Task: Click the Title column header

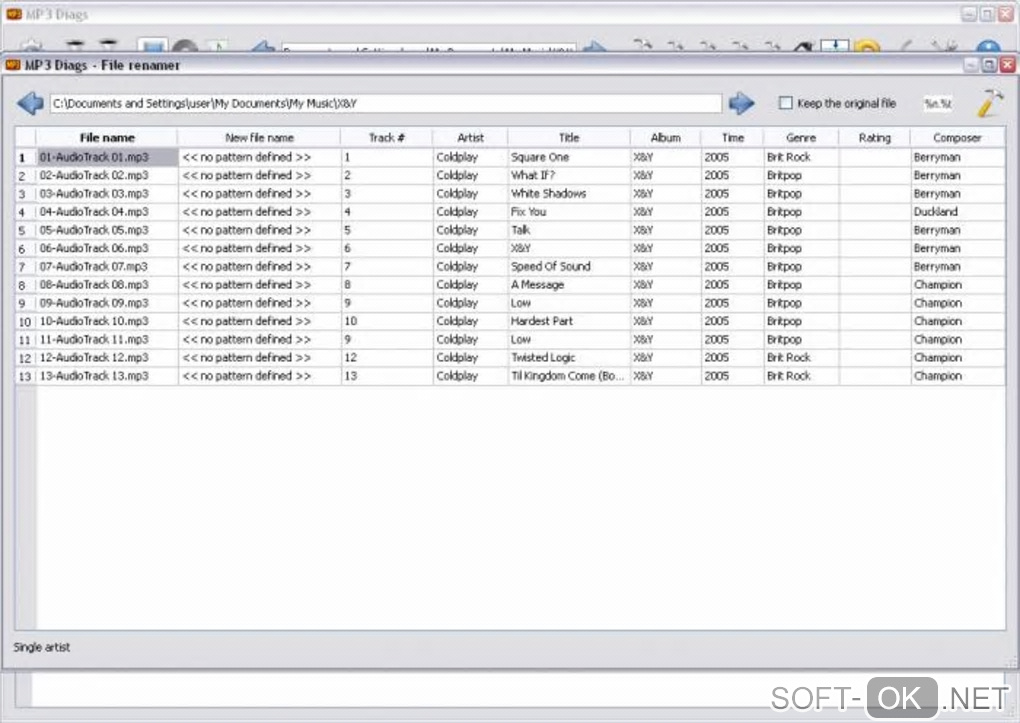Action: (x=569, y=137)
